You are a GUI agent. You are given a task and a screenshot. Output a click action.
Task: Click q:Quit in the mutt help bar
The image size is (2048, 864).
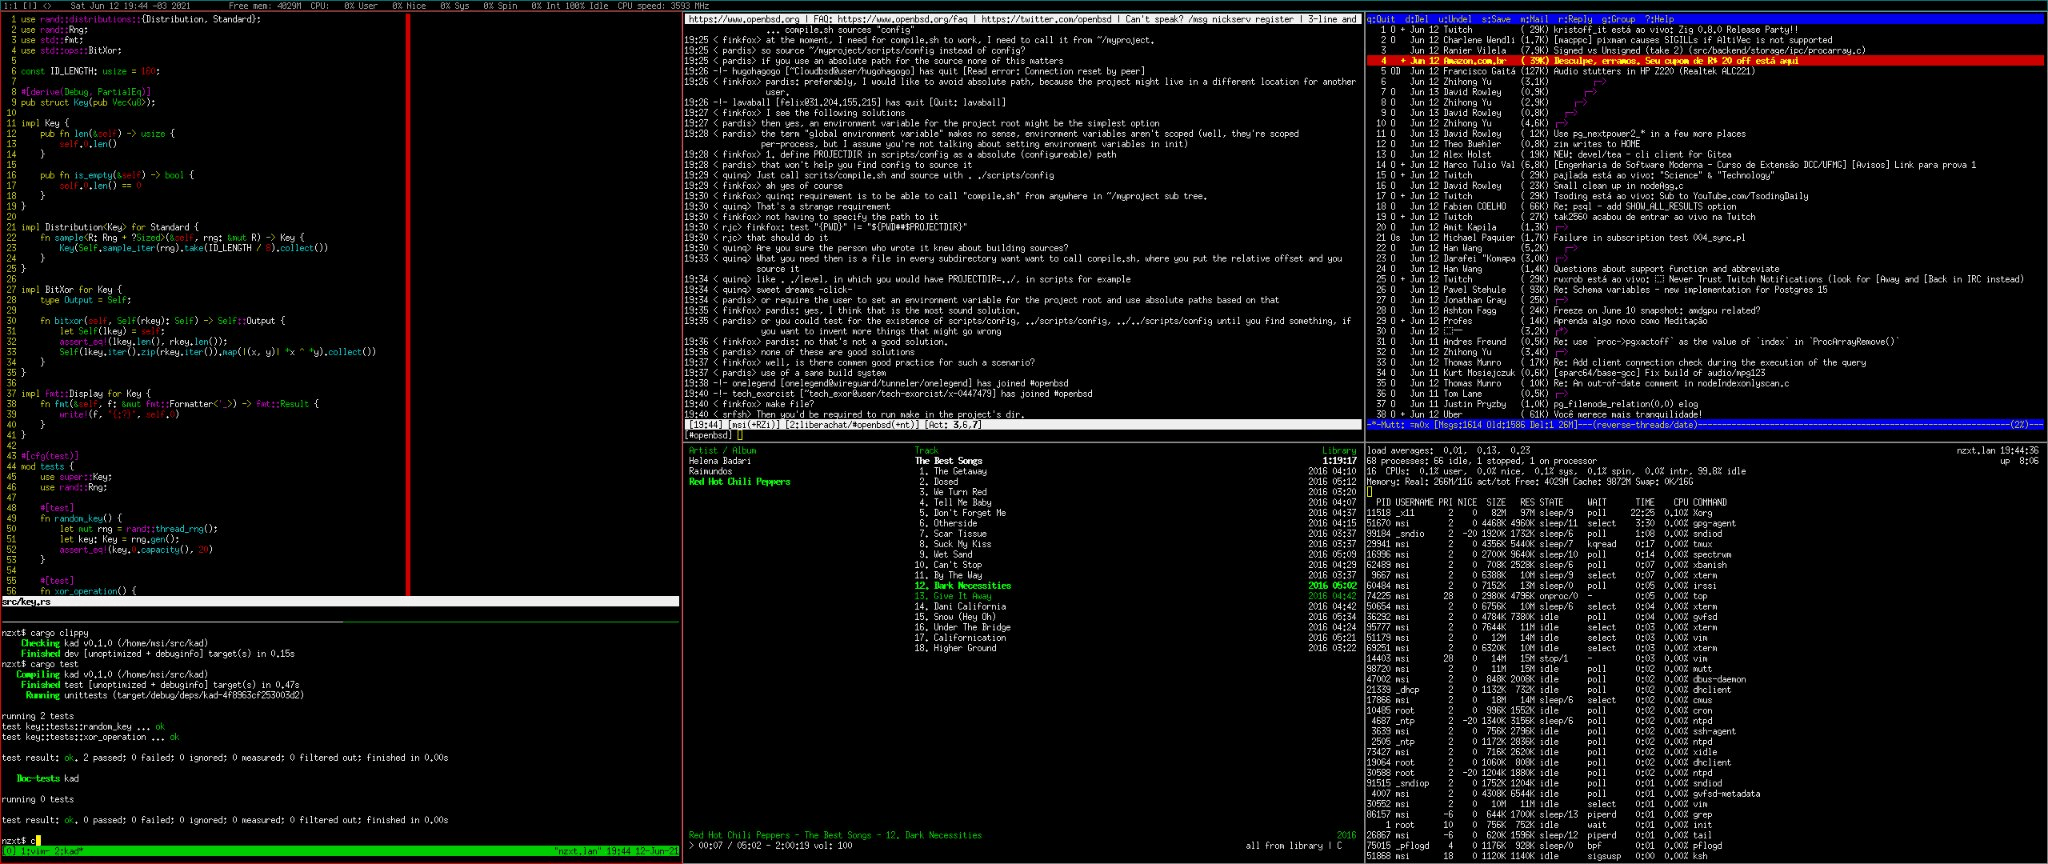click(x=1382, y=19)
